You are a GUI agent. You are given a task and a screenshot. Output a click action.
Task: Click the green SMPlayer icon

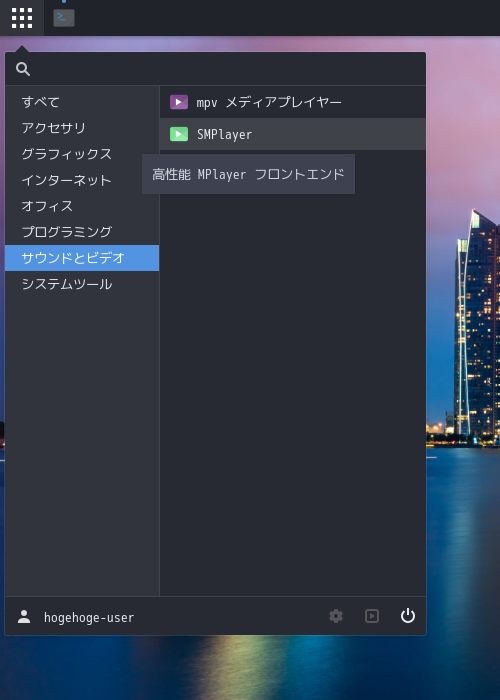[x=179, y=134]
